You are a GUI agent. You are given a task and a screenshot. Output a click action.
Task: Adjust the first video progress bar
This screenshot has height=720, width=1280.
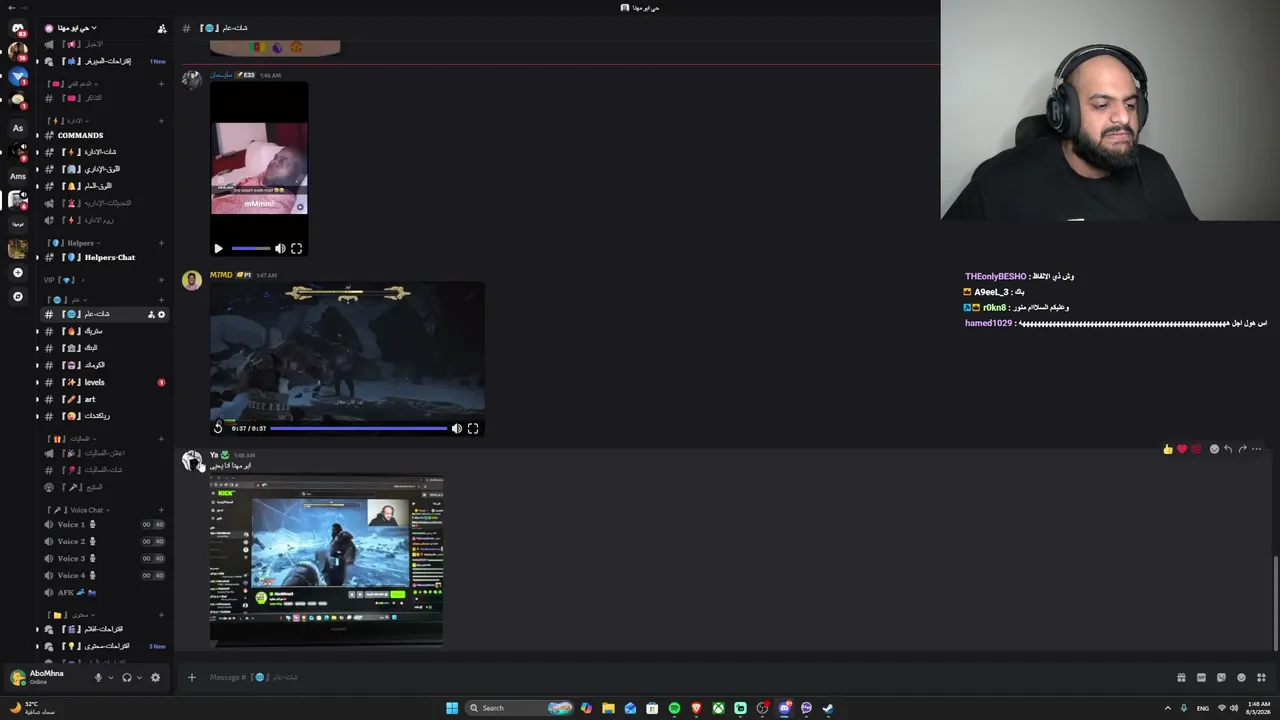point(251,248)
